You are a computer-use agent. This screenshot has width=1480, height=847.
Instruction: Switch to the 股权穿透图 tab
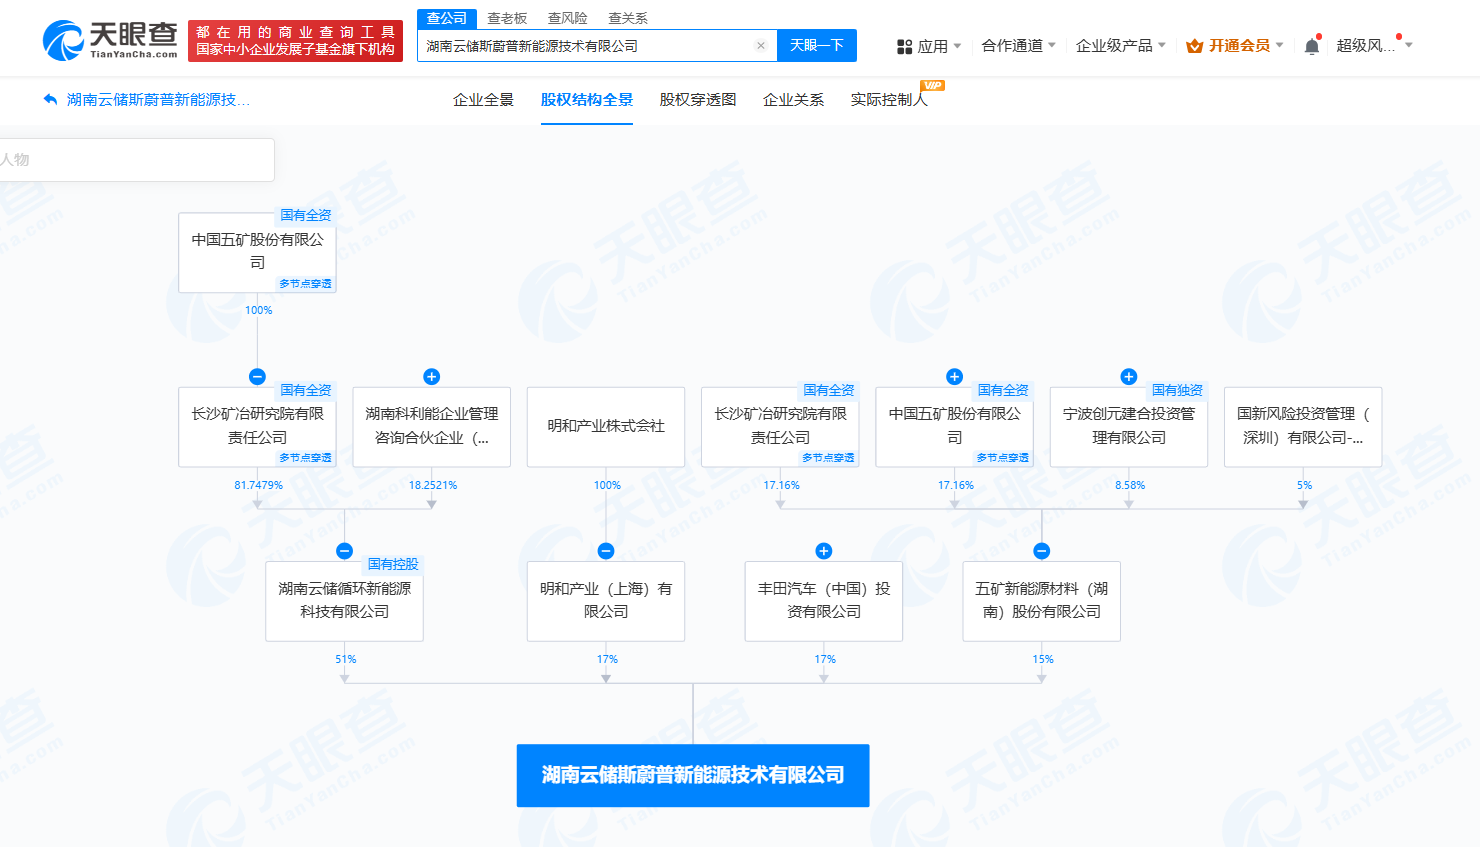point(698,100)
